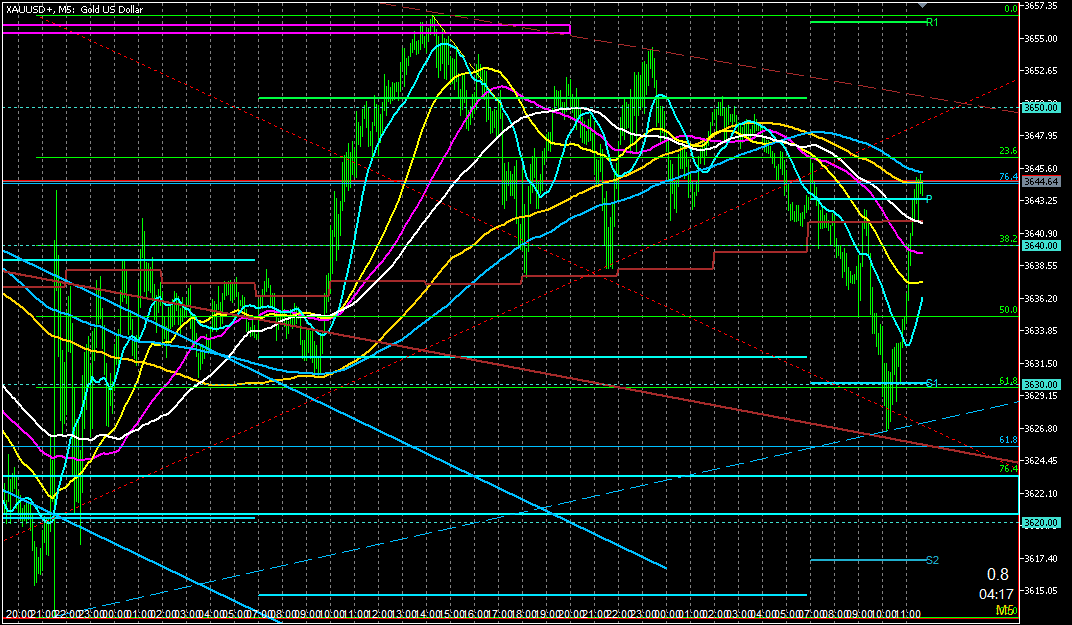Viewport: 1072px width, 625px height.
Task: Select the S2 support pivot label
Action: click(x=931, y=560)
